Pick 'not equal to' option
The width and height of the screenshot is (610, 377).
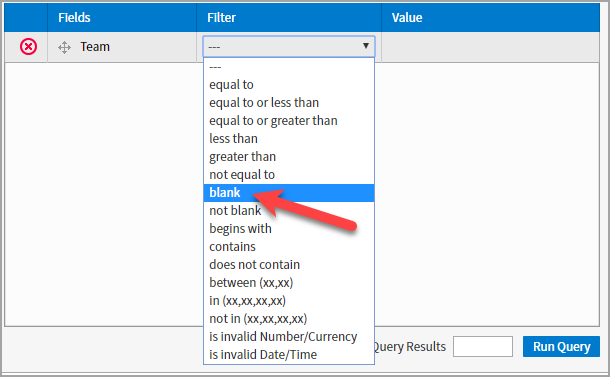coord(289,175)
